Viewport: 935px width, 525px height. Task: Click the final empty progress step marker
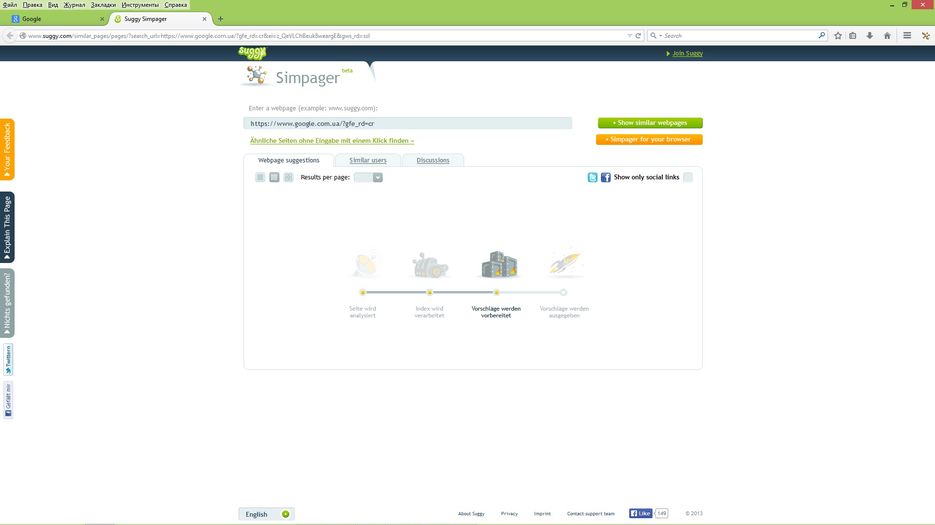pos(564,292)
